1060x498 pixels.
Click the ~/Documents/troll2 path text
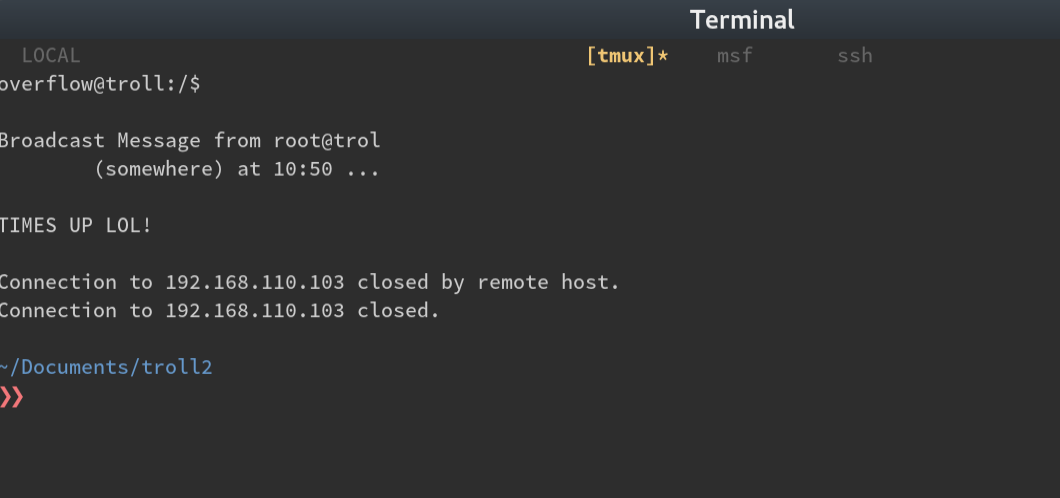[106, 368]
